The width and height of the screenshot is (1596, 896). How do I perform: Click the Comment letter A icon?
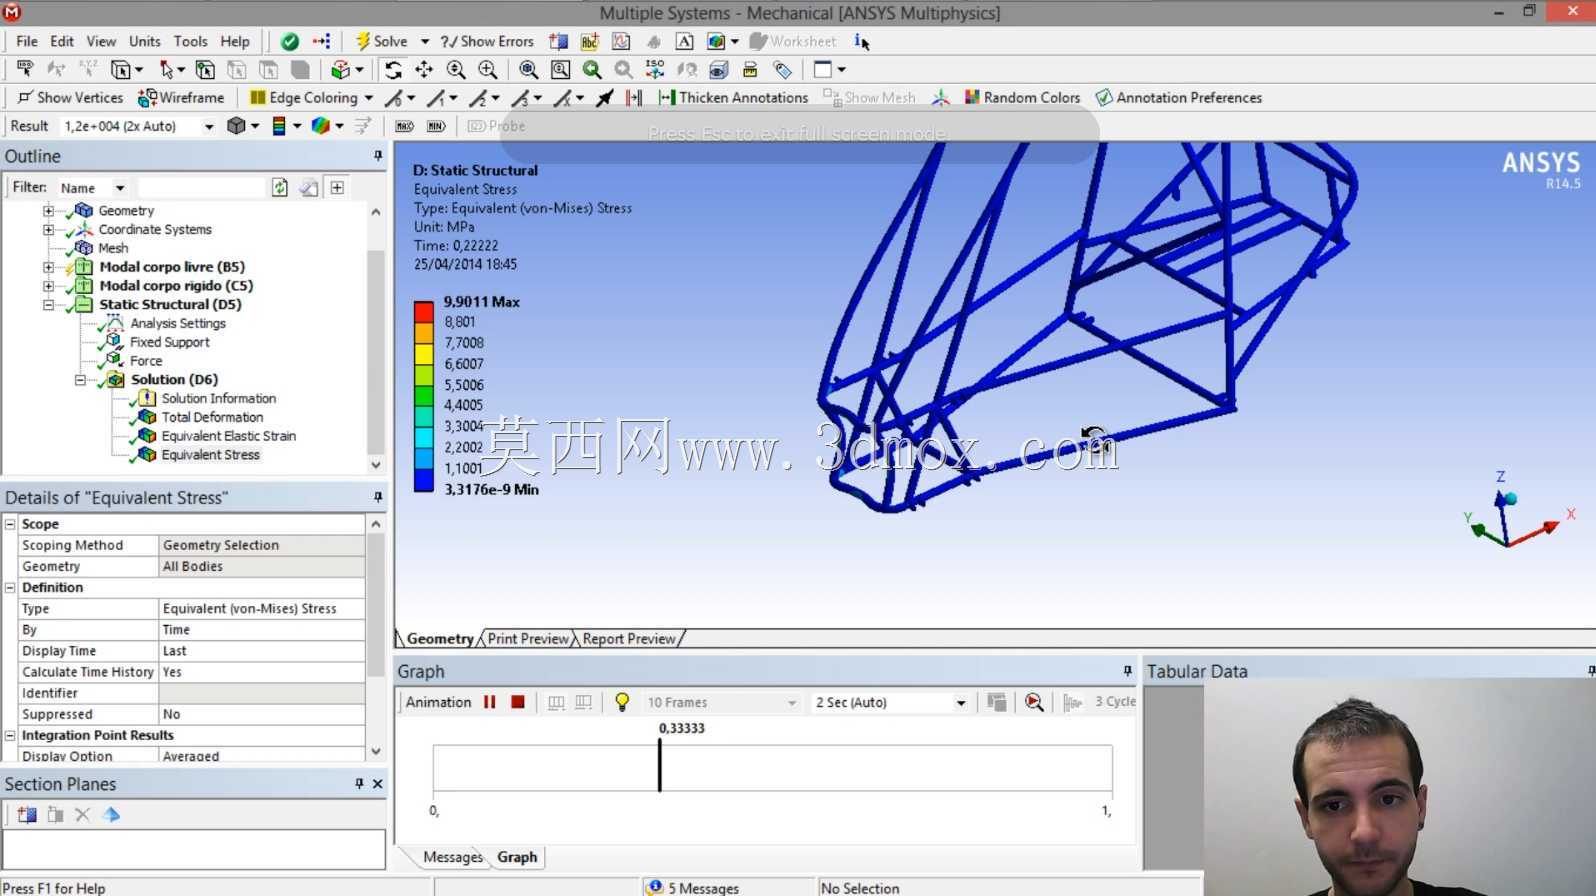pyautogui.click(x=684, y=41)
